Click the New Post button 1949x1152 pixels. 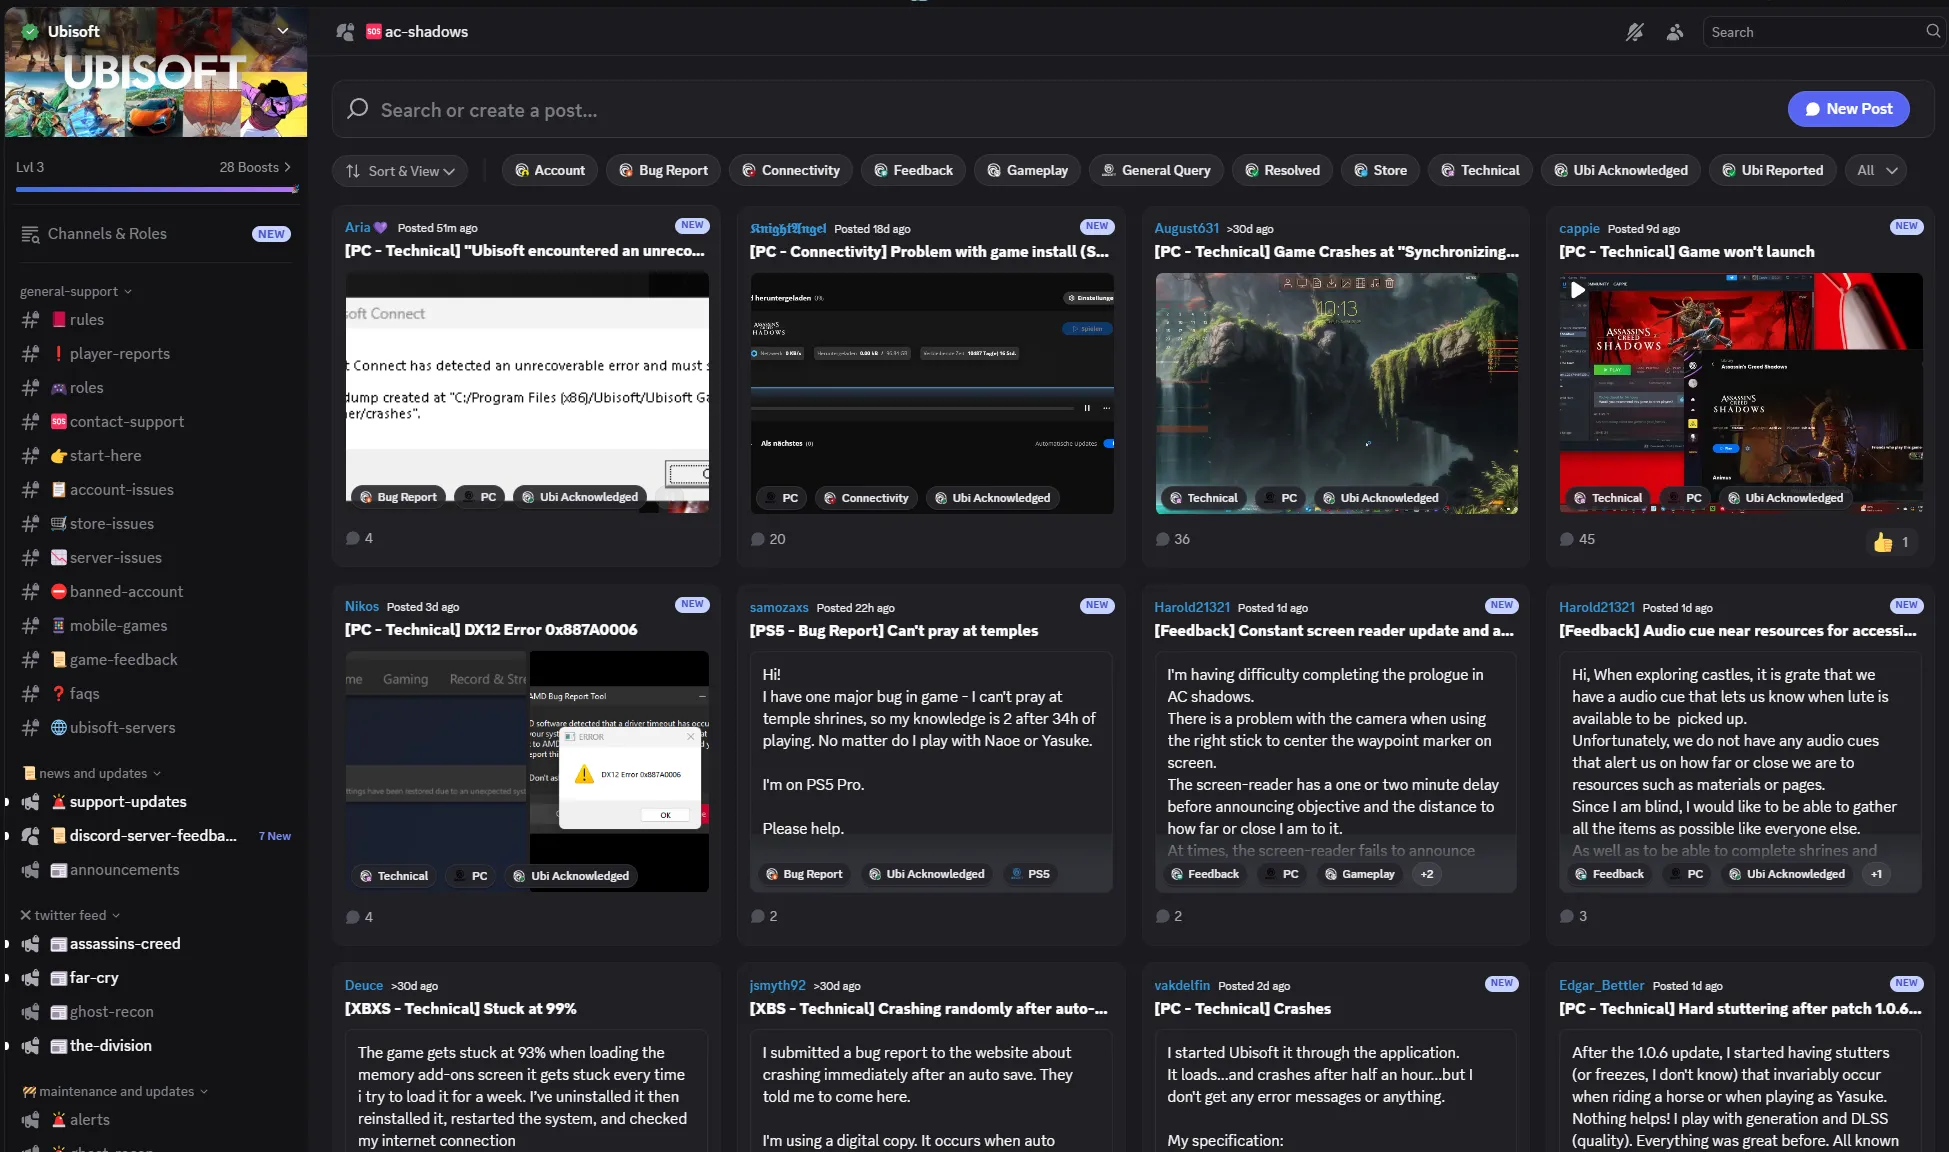click(1848, 109)
